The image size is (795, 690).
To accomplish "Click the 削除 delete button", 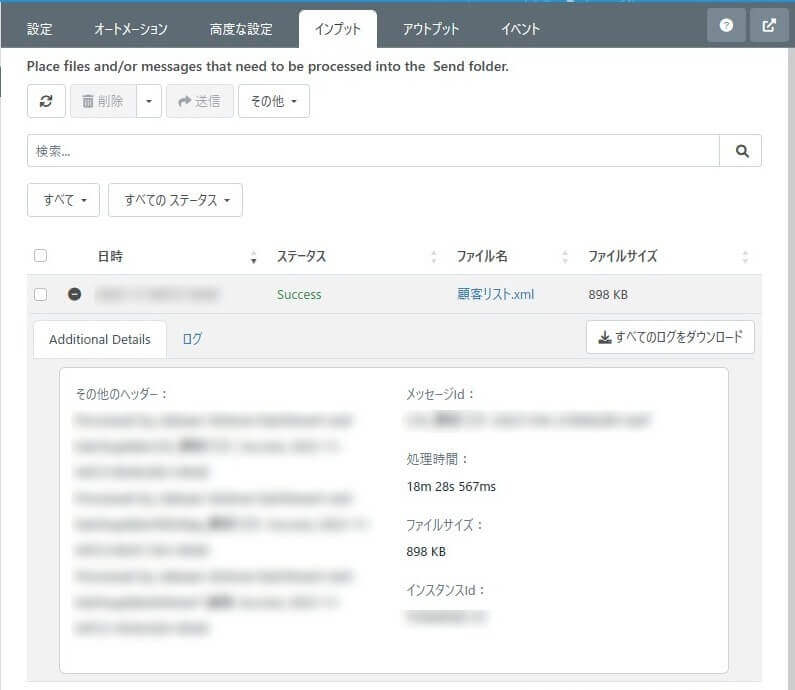I will tap(103, 101).
